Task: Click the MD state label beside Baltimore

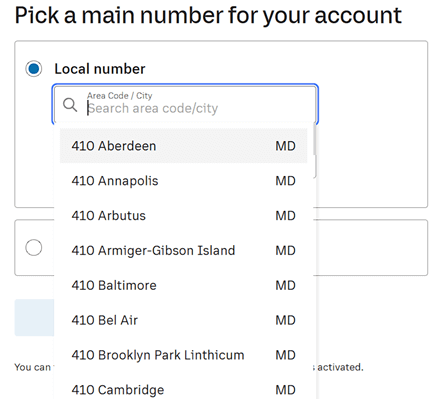Action: [285, 285]
